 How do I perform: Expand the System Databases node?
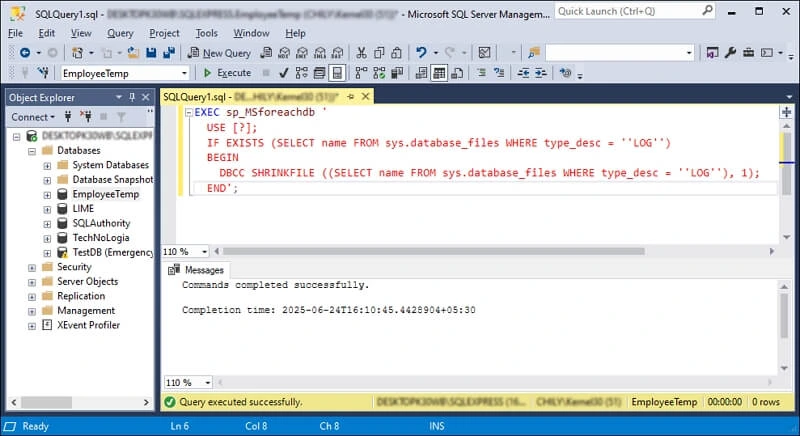pos(47,166)
